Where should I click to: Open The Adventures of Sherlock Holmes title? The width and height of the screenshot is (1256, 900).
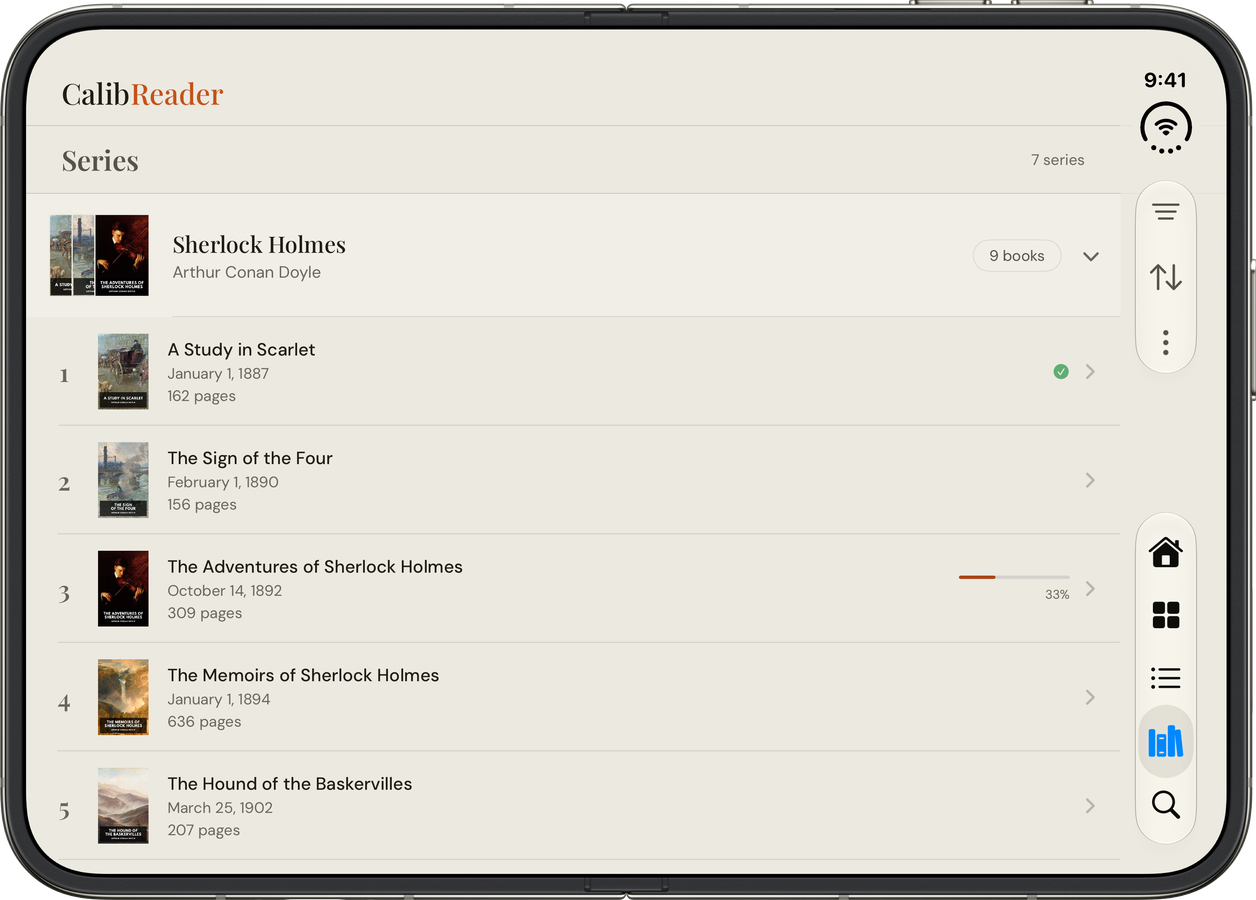pyautogui.click(x=315, y=567)
